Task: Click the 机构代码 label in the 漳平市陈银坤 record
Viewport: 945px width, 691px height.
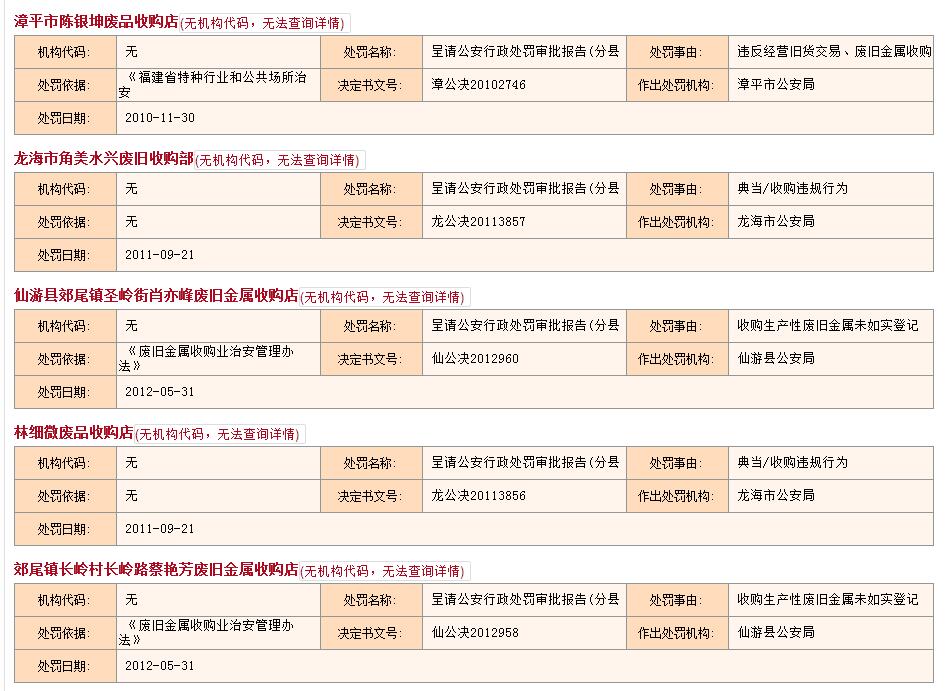Action: [64, 52]
